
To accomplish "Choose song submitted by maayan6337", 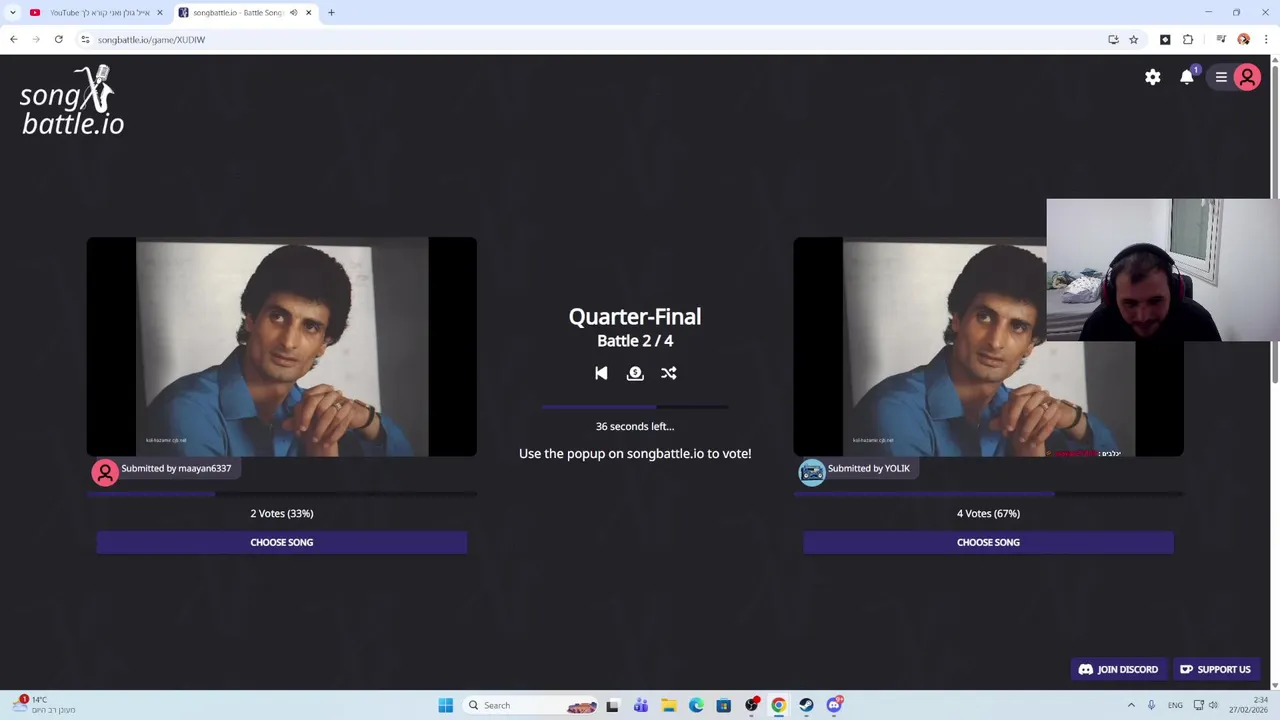I will (282, 542).
